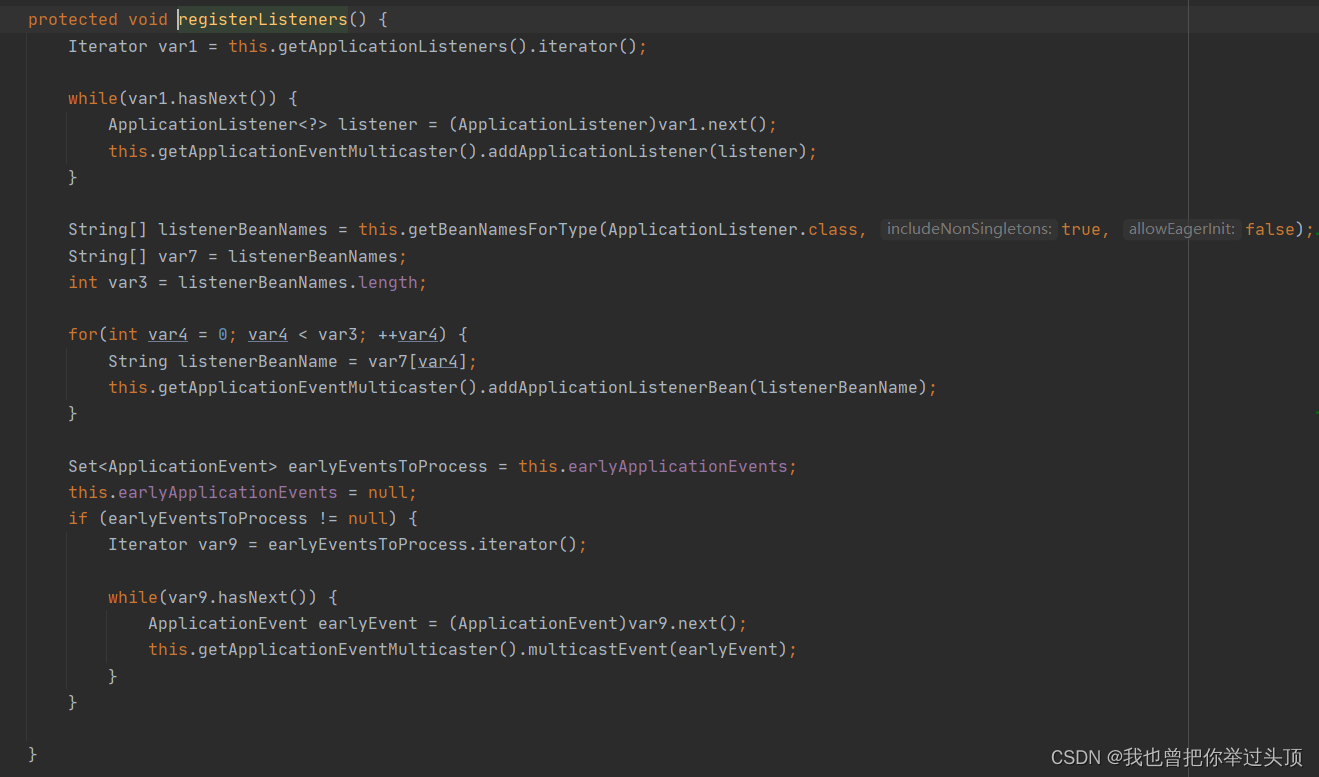
Task: Click the registerListeners method name
Action: coord(263,20)
